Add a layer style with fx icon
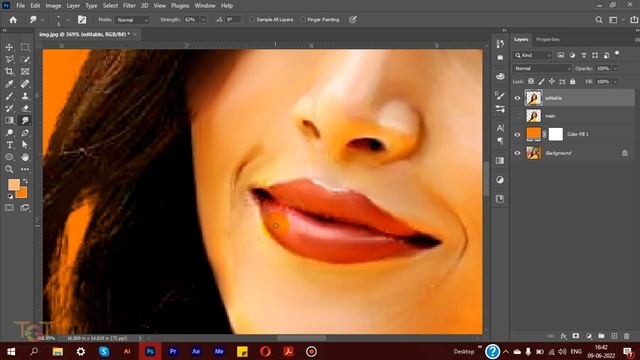 pos(563,336)
